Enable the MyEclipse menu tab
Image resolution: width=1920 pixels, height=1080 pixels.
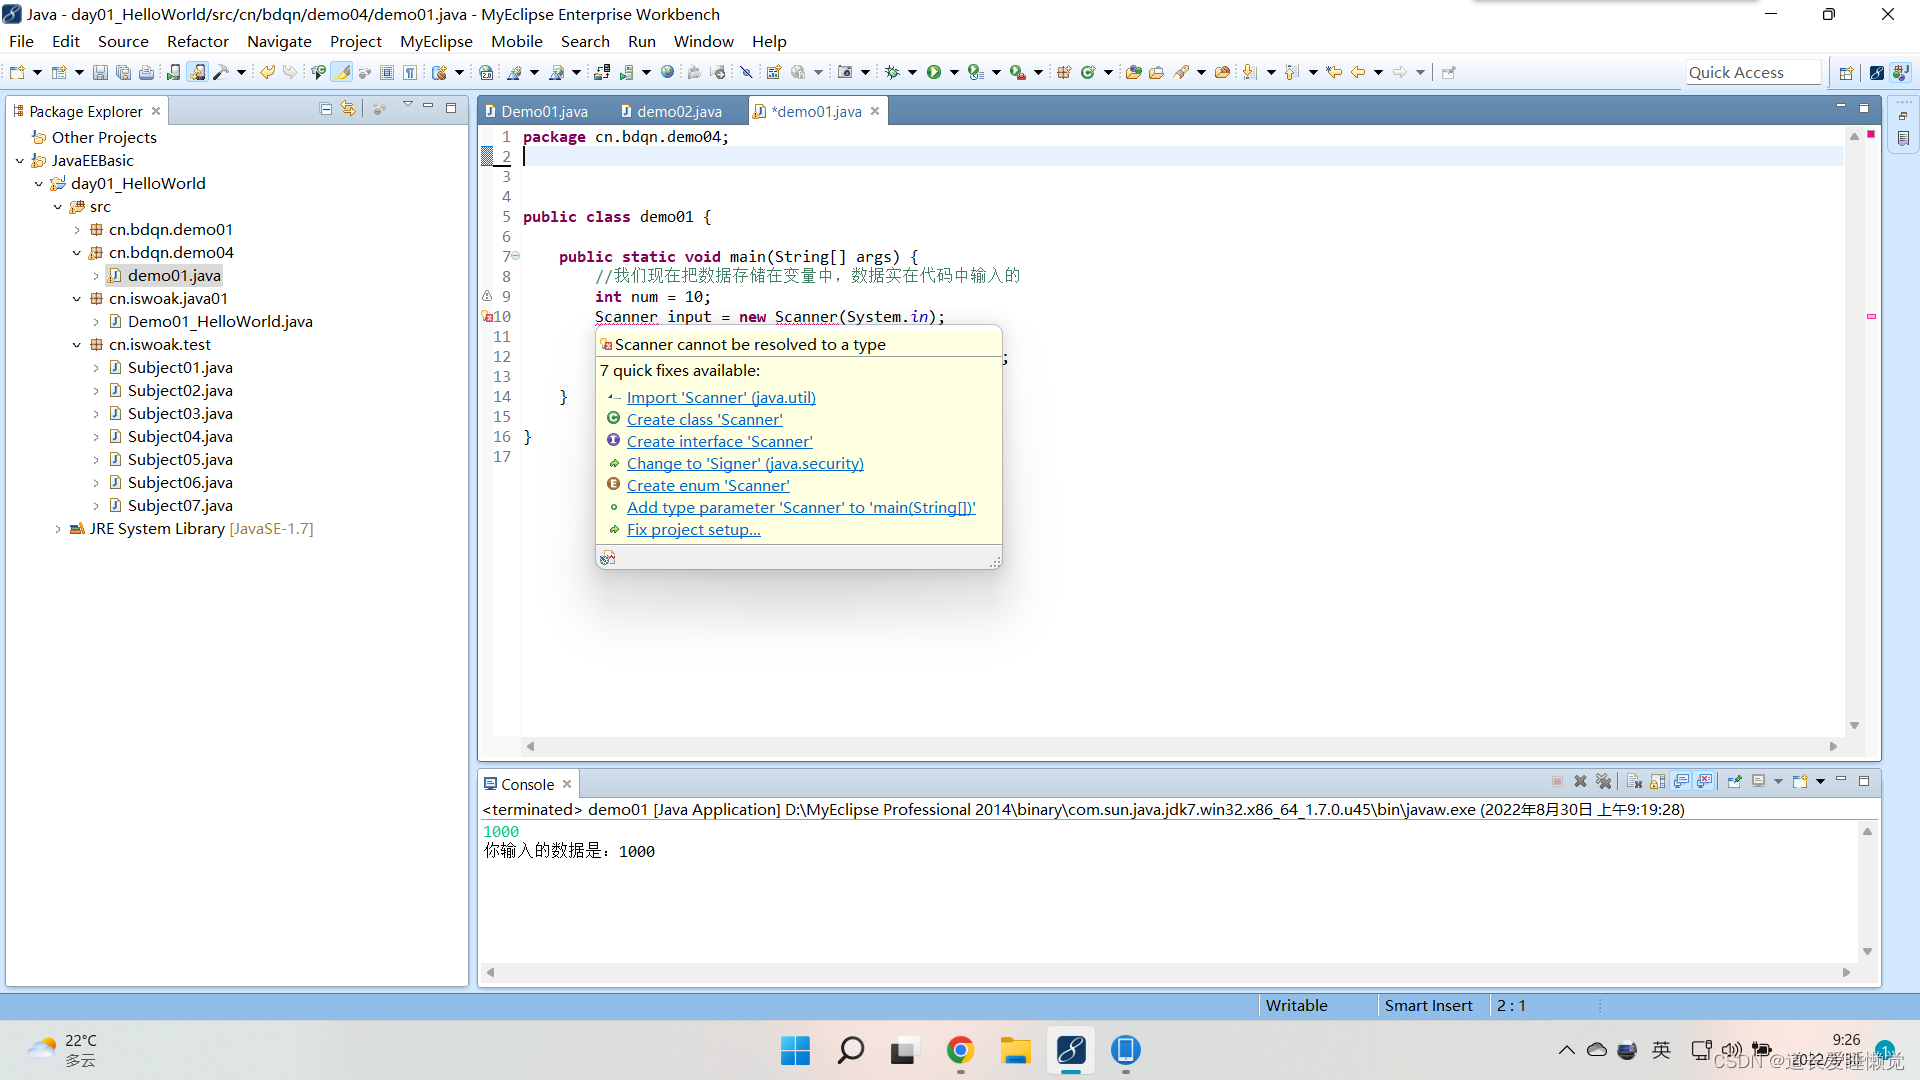coord(433,41)
